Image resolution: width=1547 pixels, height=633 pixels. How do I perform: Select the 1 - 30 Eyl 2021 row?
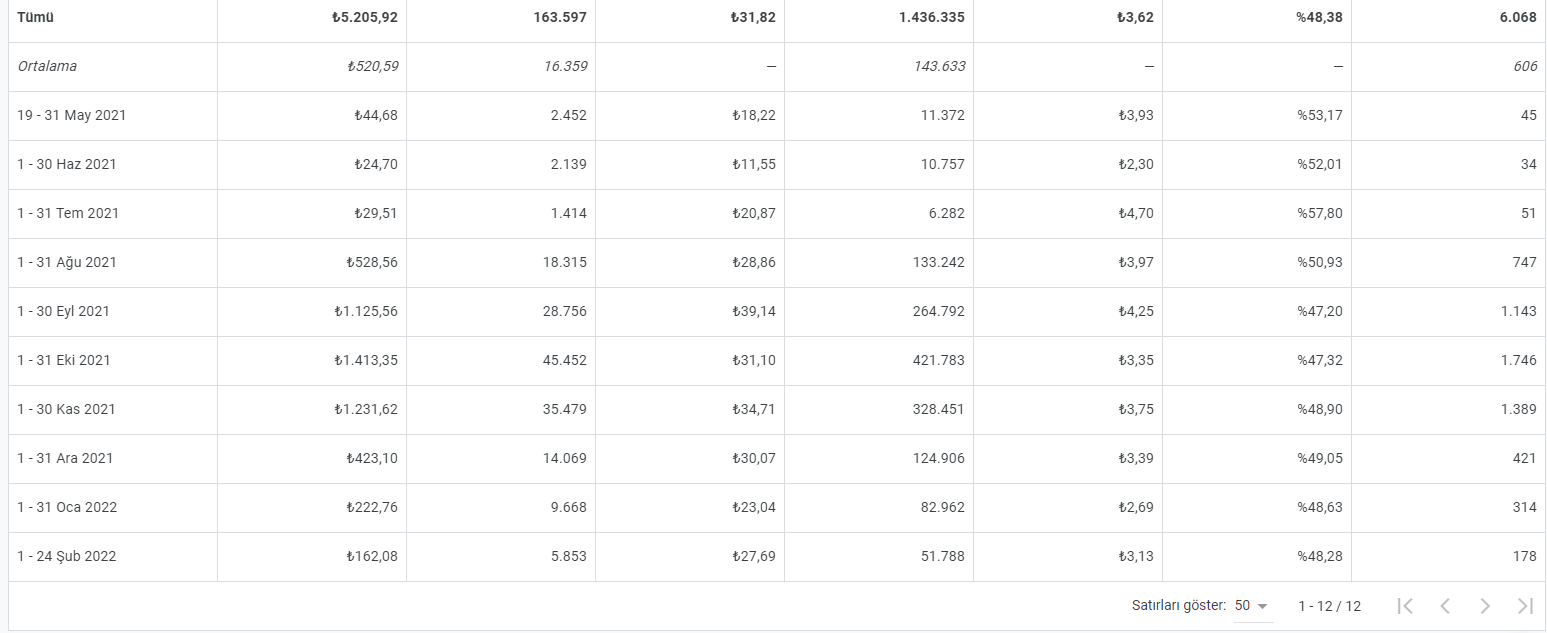(777, 311)
